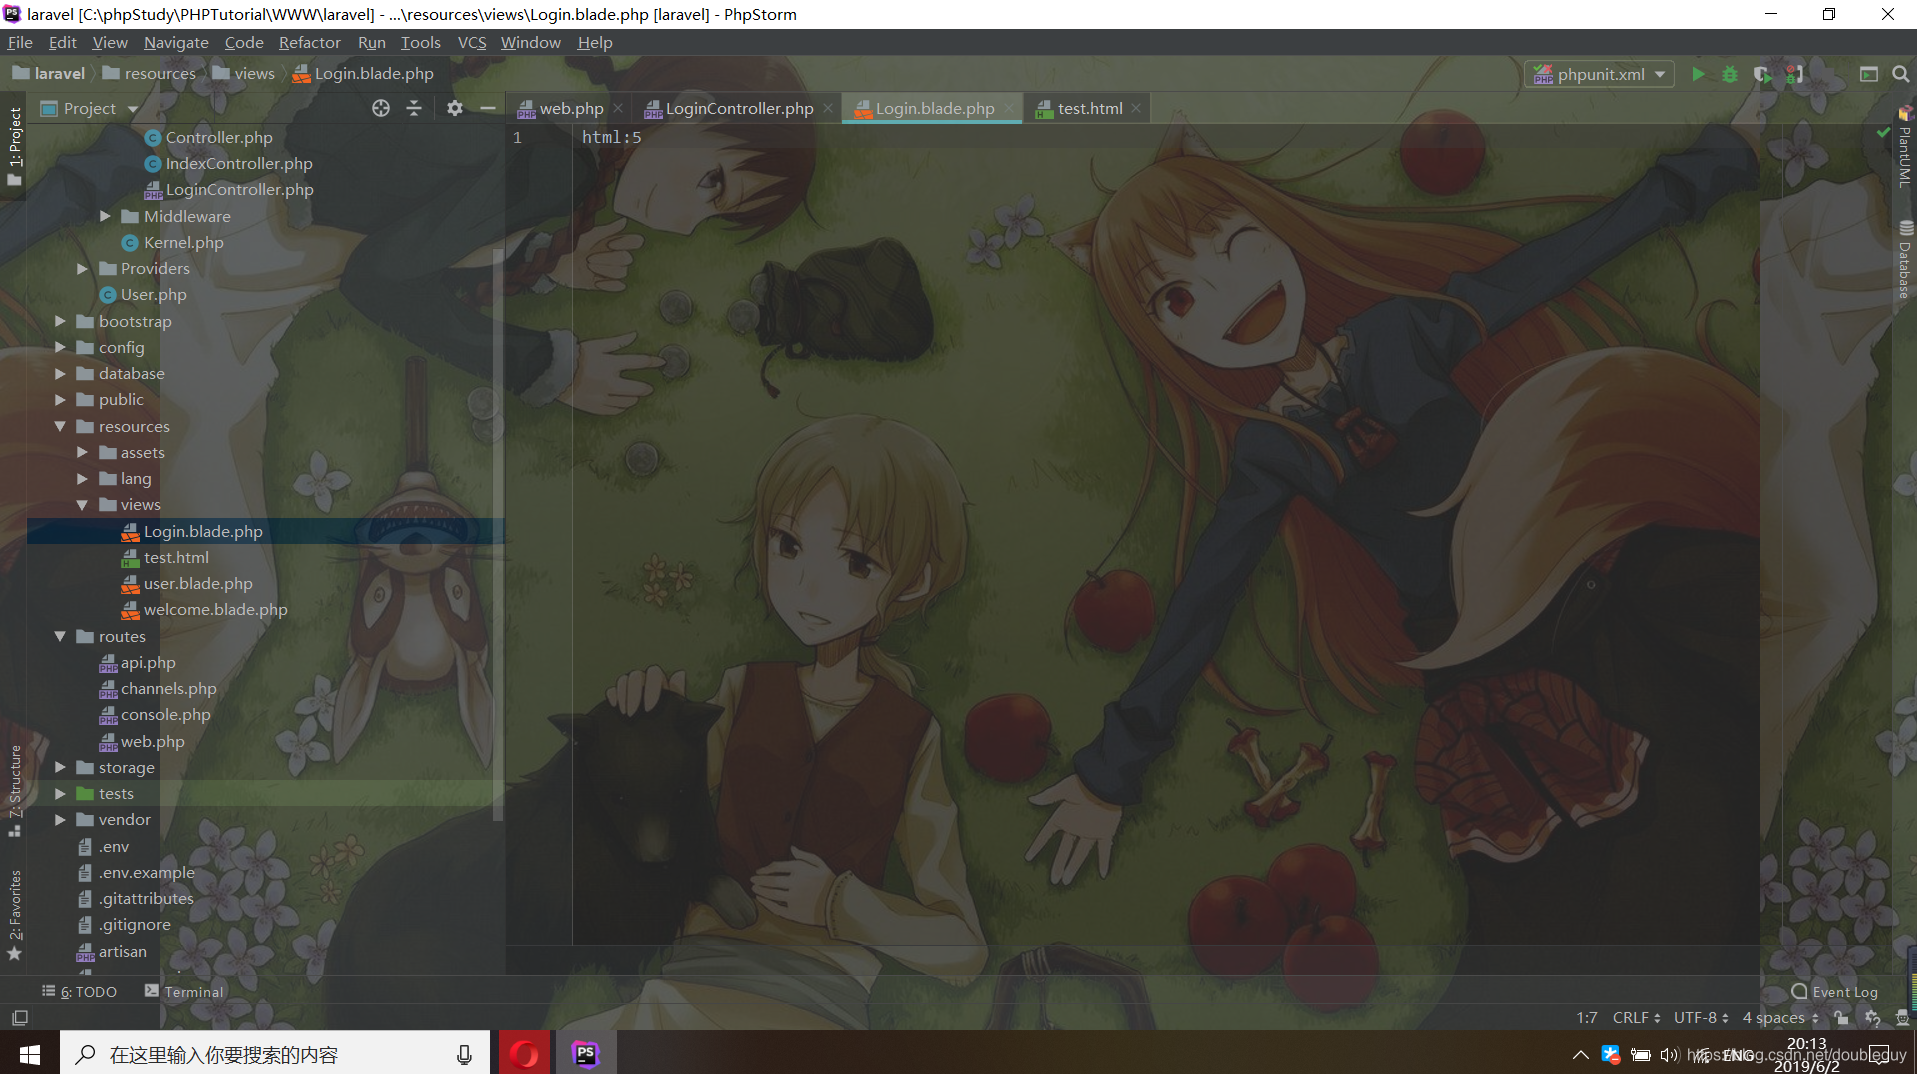Select the .env file
1917x1074 pixels.
click(x=113, y=846)
